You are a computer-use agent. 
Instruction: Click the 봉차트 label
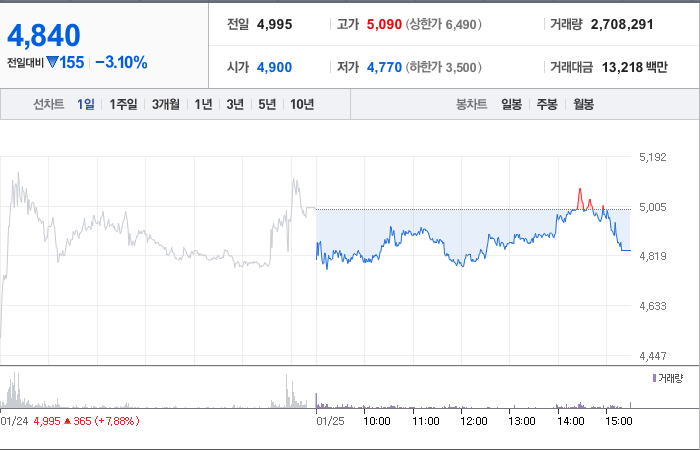pos(471,104)
